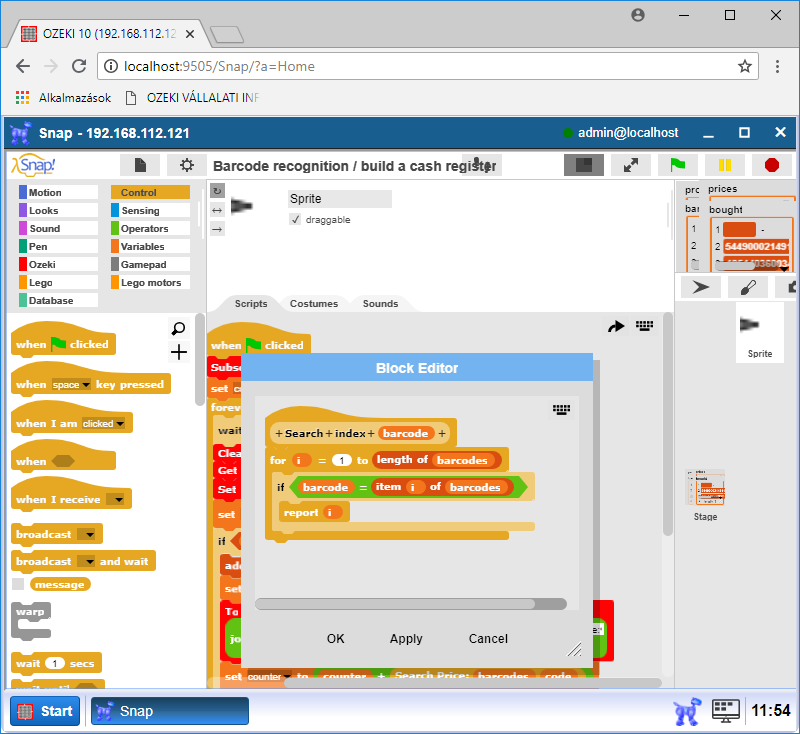The width and height of the screenshot is (800, 734).
Task: Switch to the Costumes tab
Action: point(314,303)
